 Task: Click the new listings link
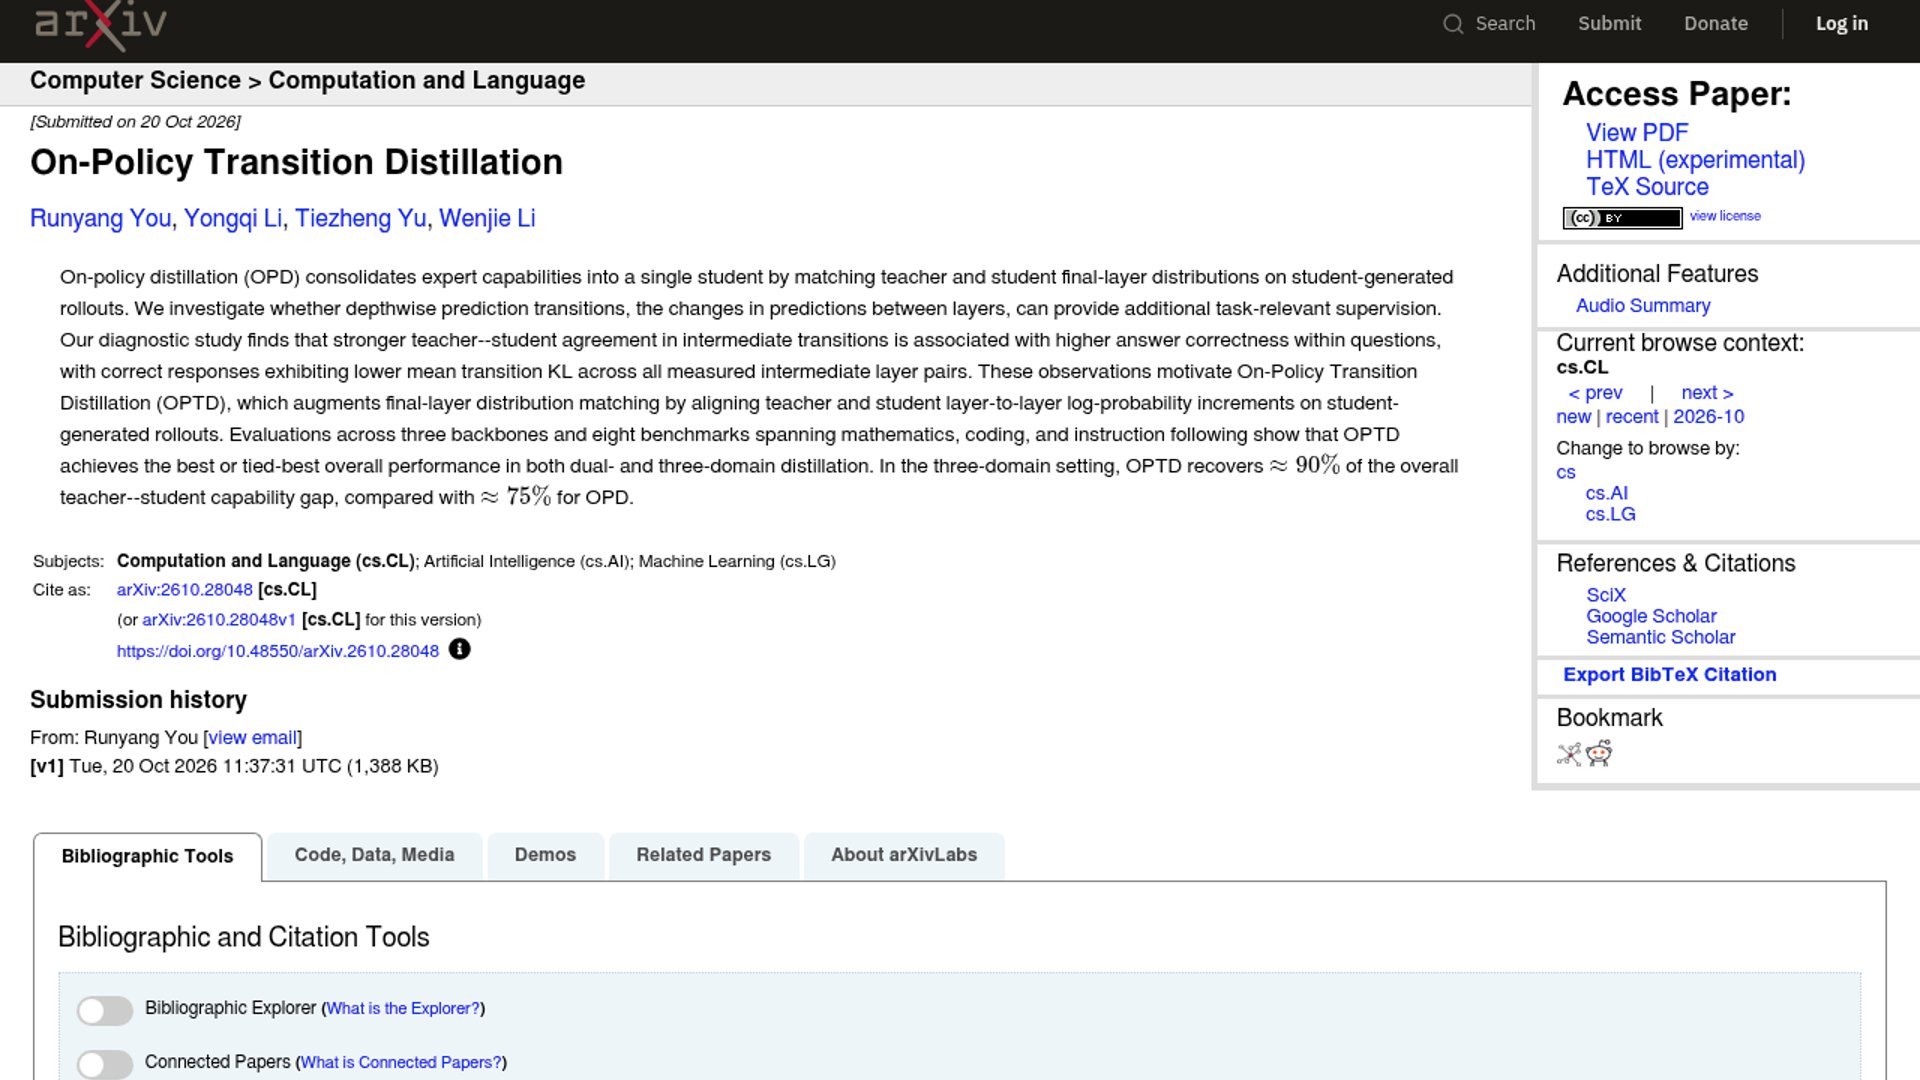coord(1573,417)
